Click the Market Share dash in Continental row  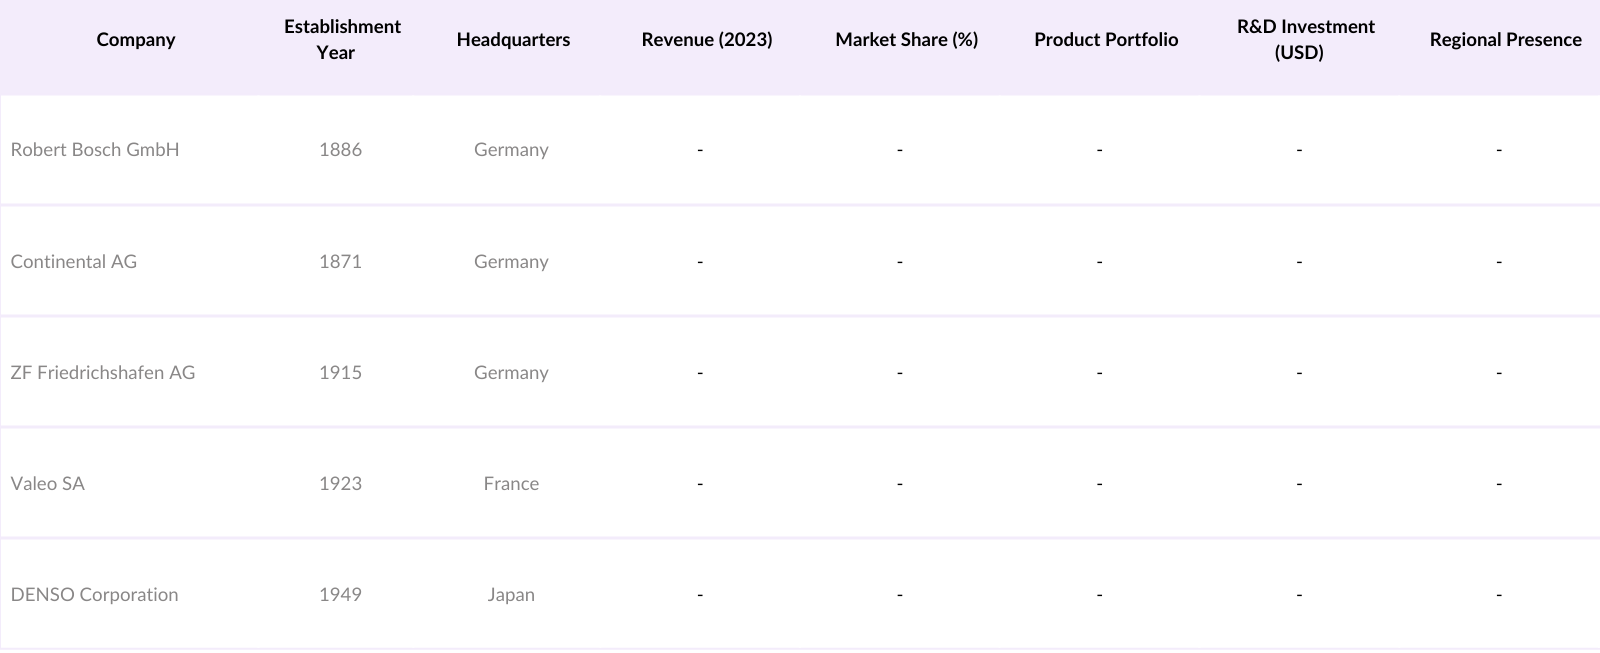(x=900, y=262)
